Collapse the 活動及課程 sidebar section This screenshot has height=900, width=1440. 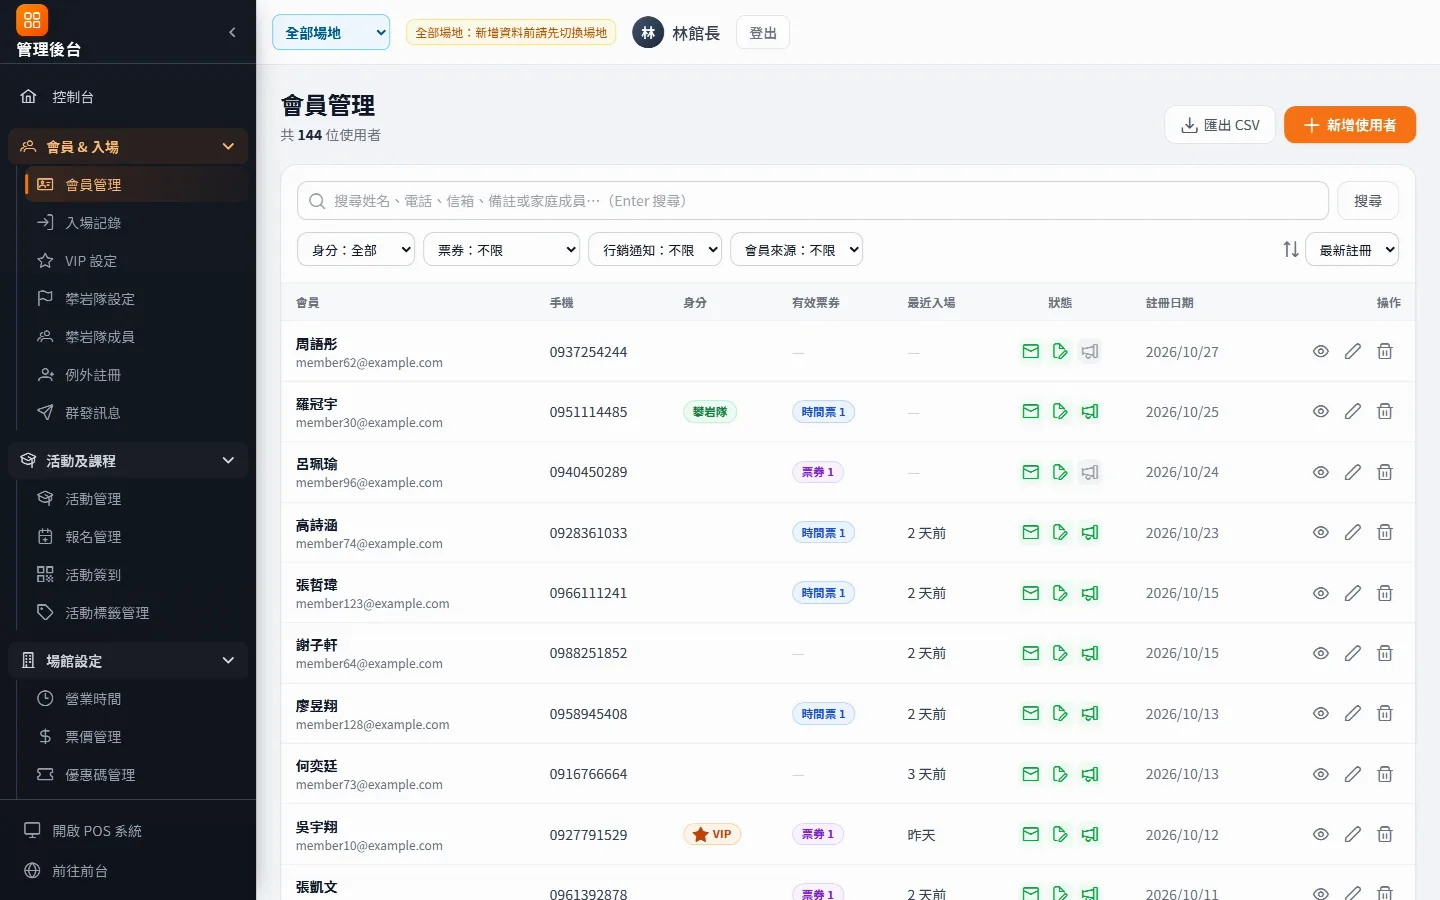(128, 461)
